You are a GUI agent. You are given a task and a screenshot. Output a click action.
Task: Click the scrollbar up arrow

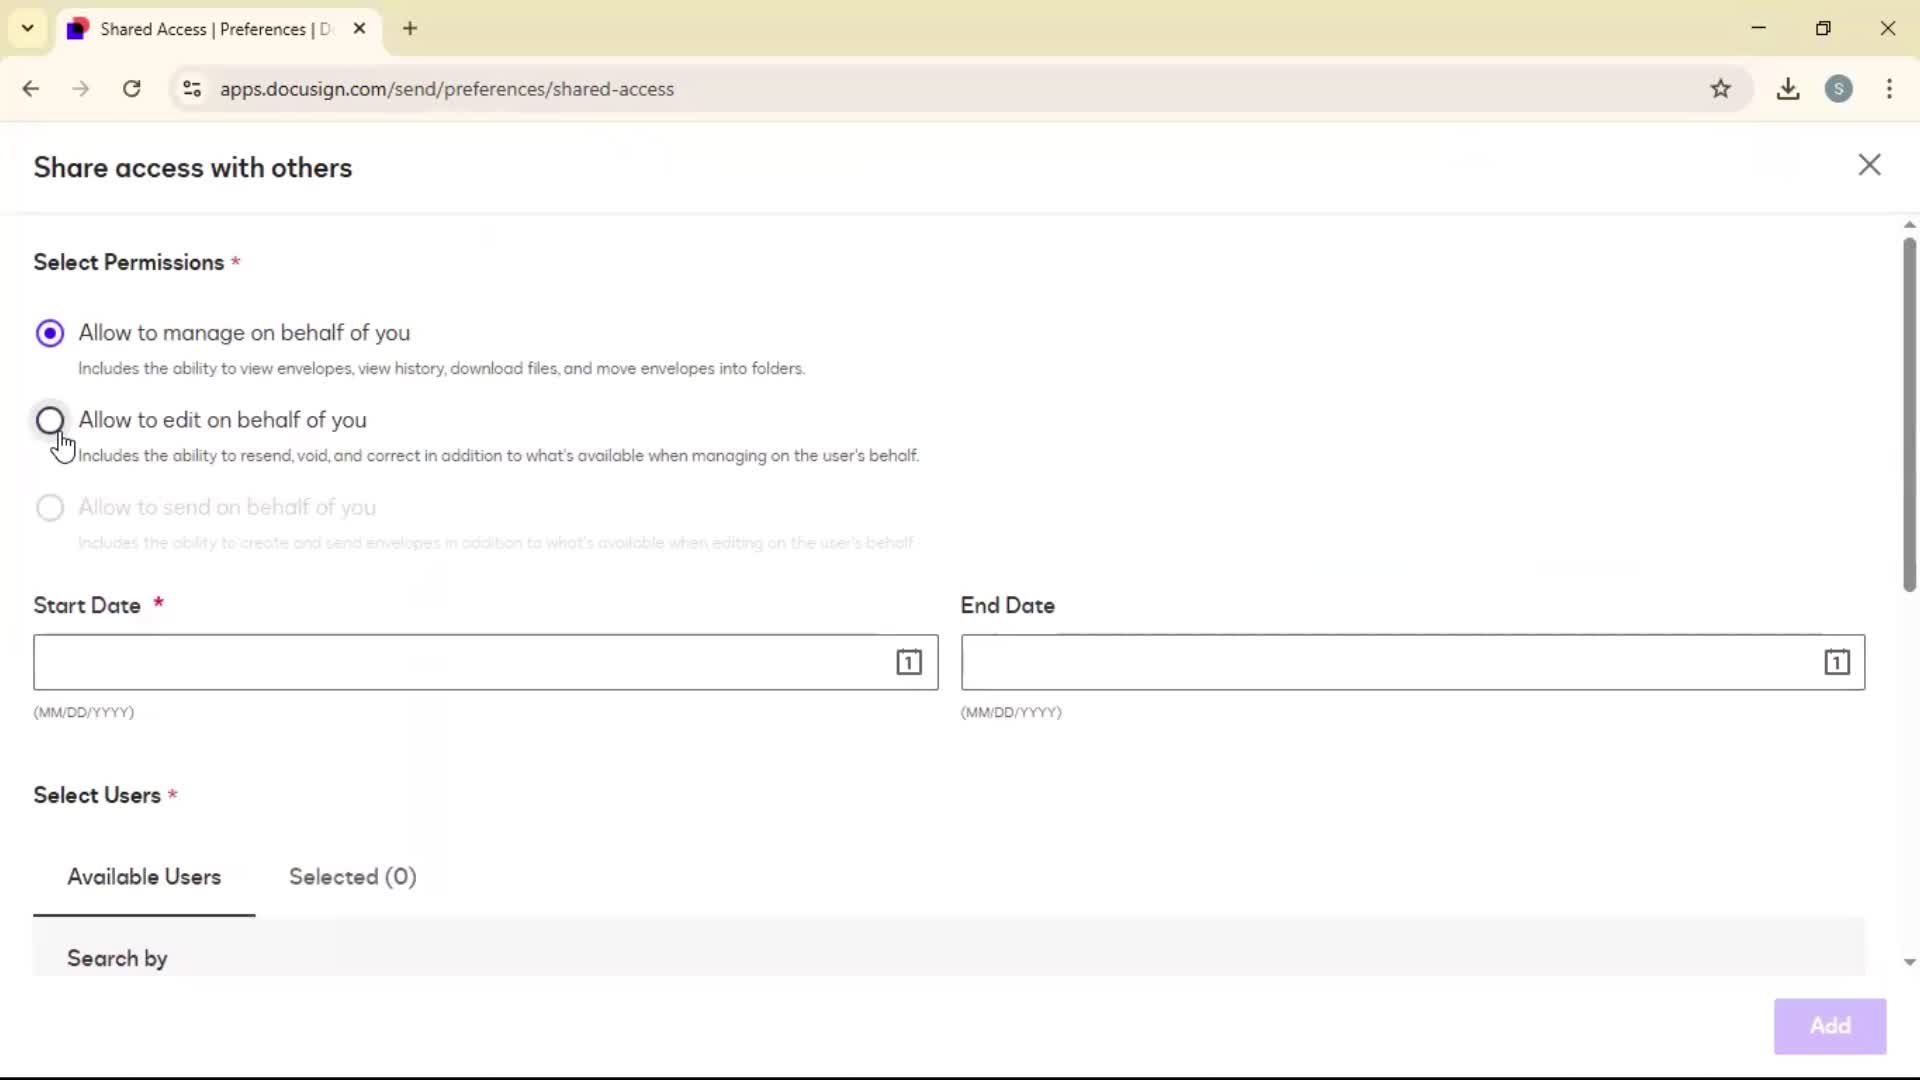1909,225
